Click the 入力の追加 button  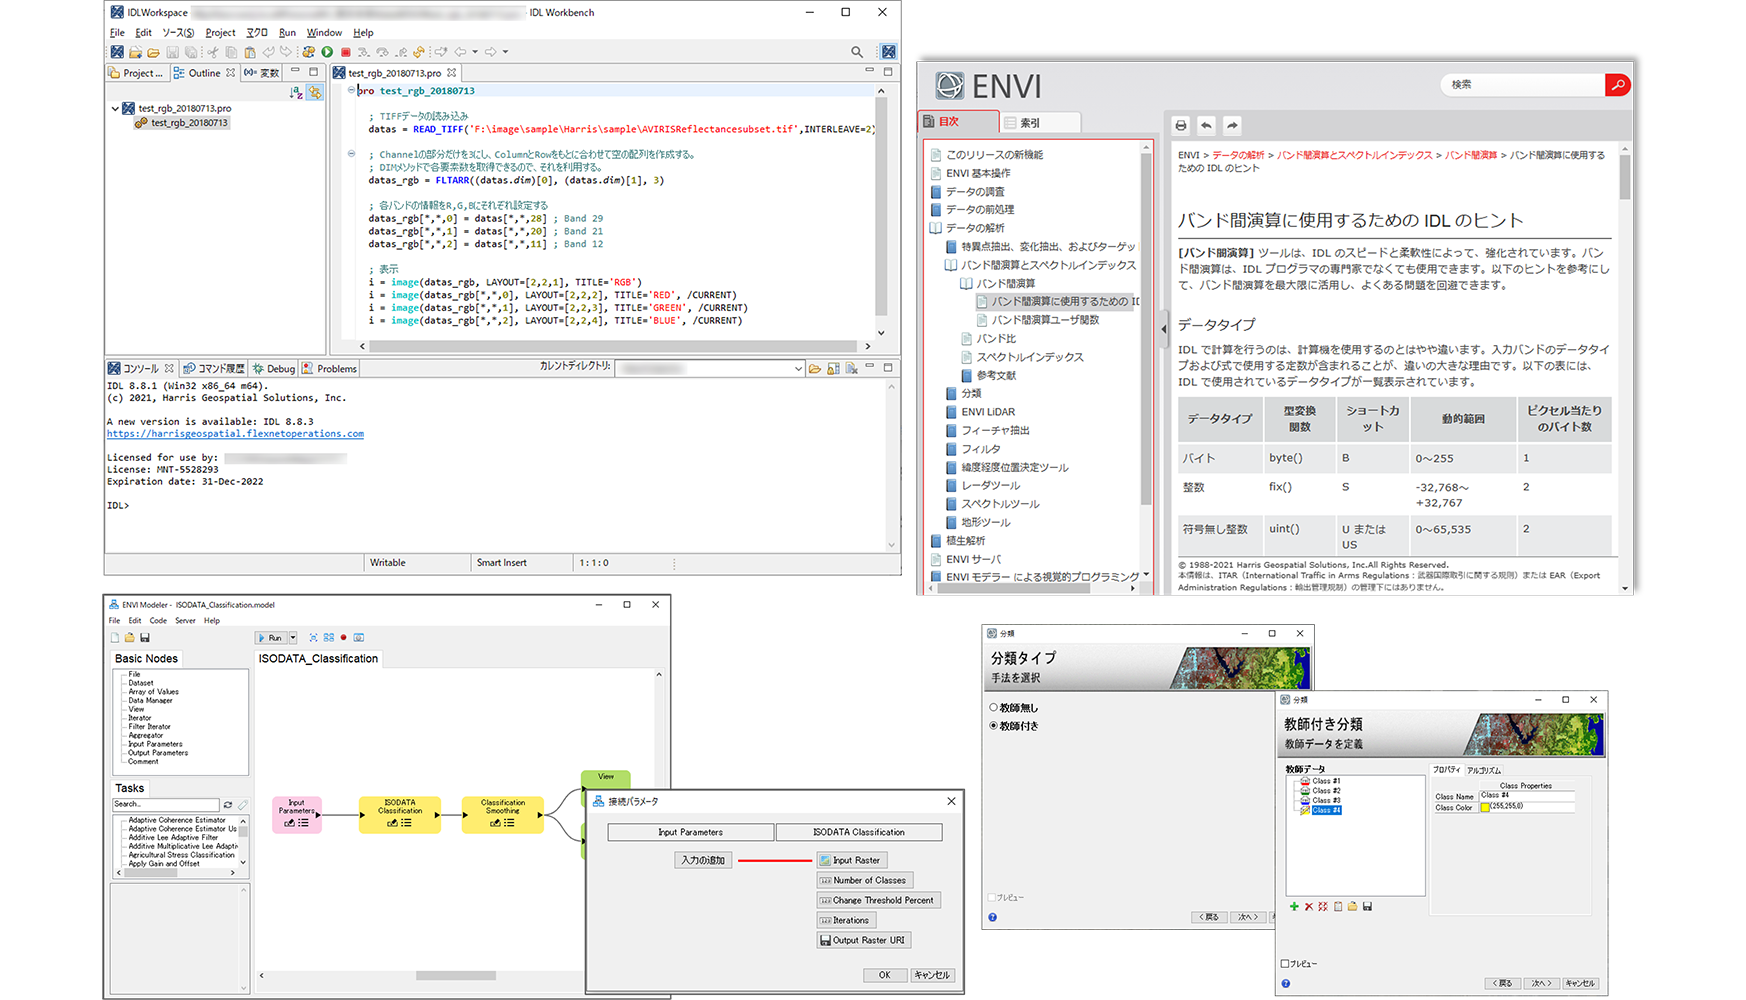pyautogui.click(x=703, y=860)
